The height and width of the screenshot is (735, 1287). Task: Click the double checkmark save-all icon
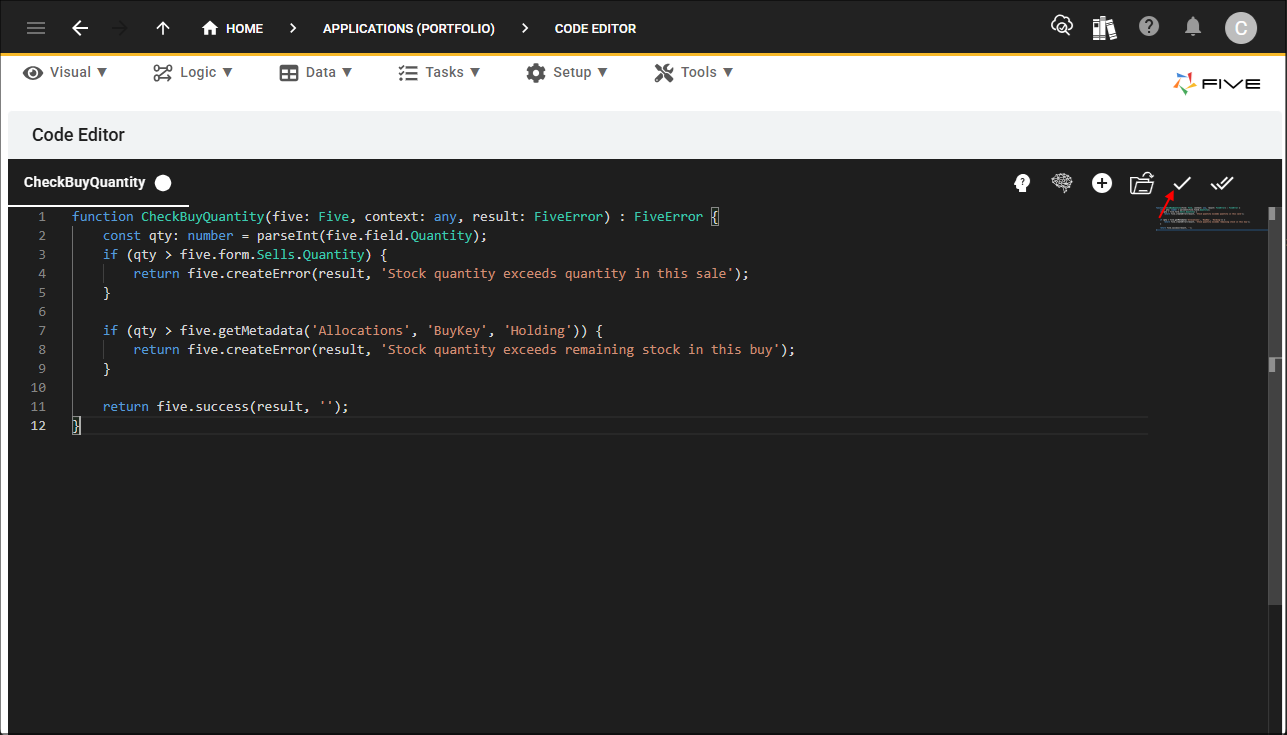point(1222,183)
